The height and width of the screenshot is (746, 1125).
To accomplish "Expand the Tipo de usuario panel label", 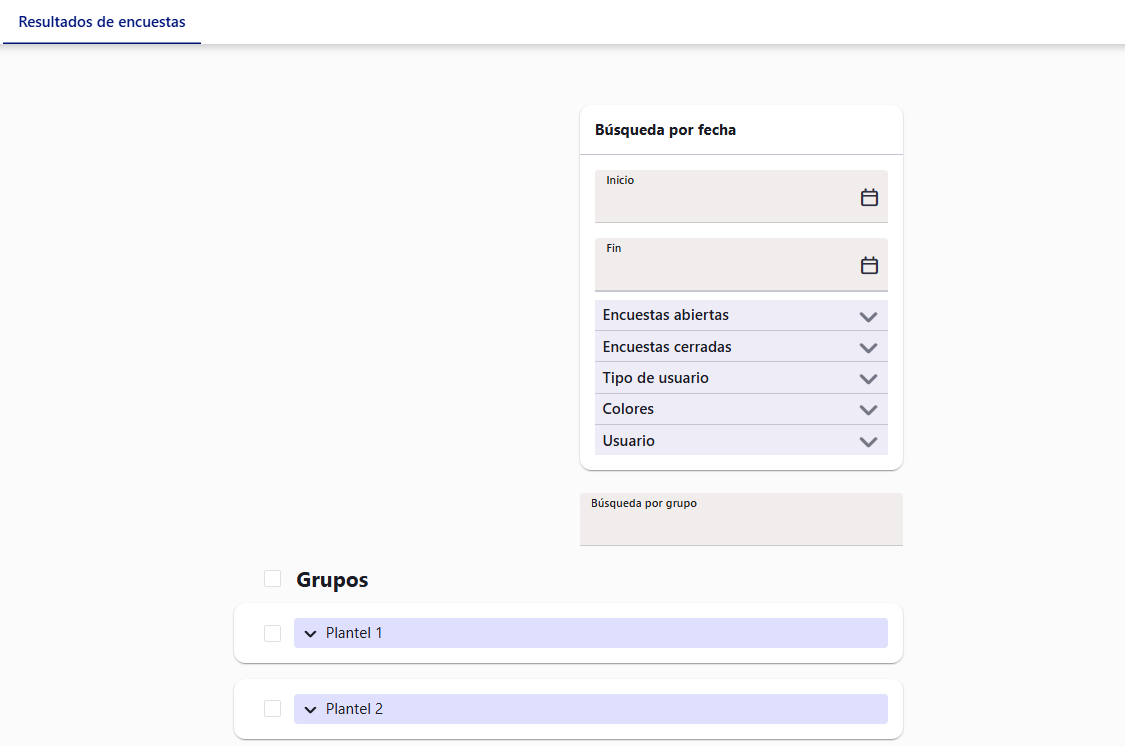I will coord(655,378).
